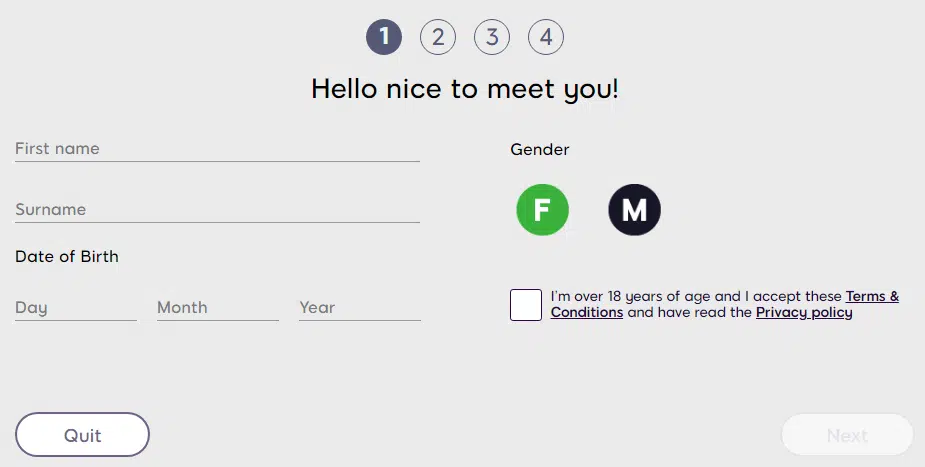Click the 'I'm over 18 years' consent text

680,297
